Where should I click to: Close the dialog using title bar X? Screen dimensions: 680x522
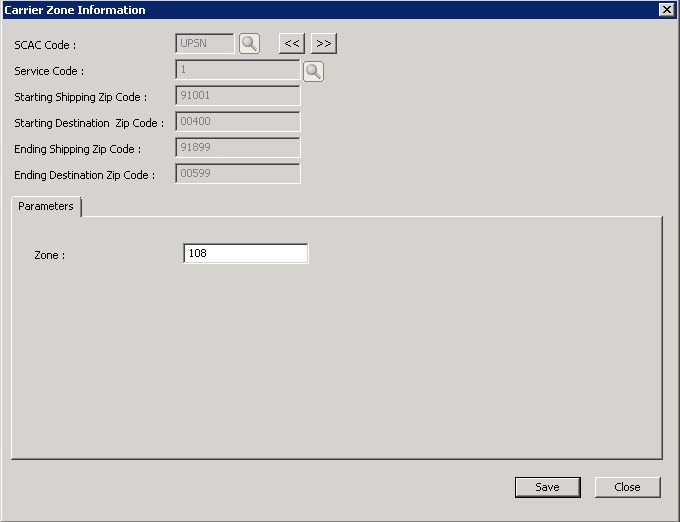point(666,10)
